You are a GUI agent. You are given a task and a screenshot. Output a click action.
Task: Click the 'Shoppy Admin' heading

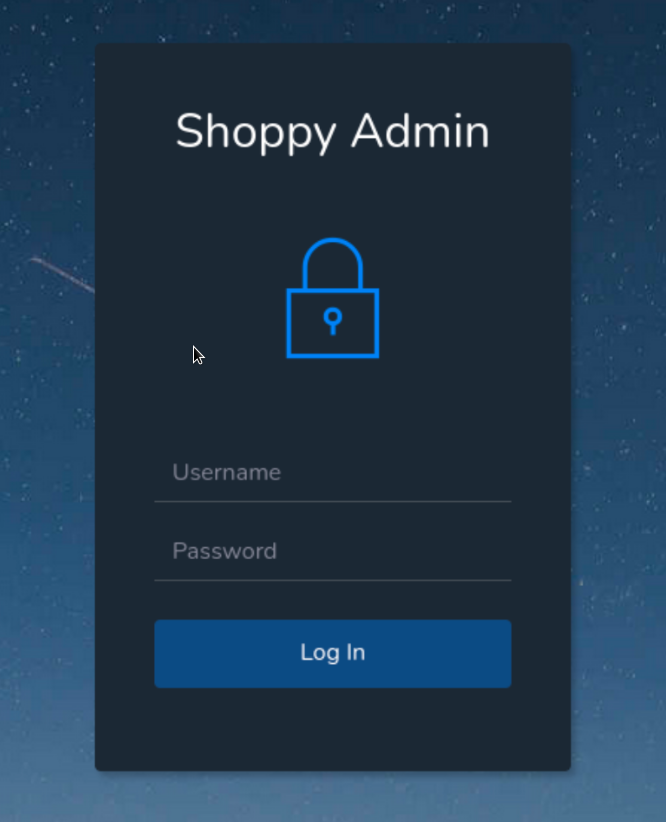332,133
